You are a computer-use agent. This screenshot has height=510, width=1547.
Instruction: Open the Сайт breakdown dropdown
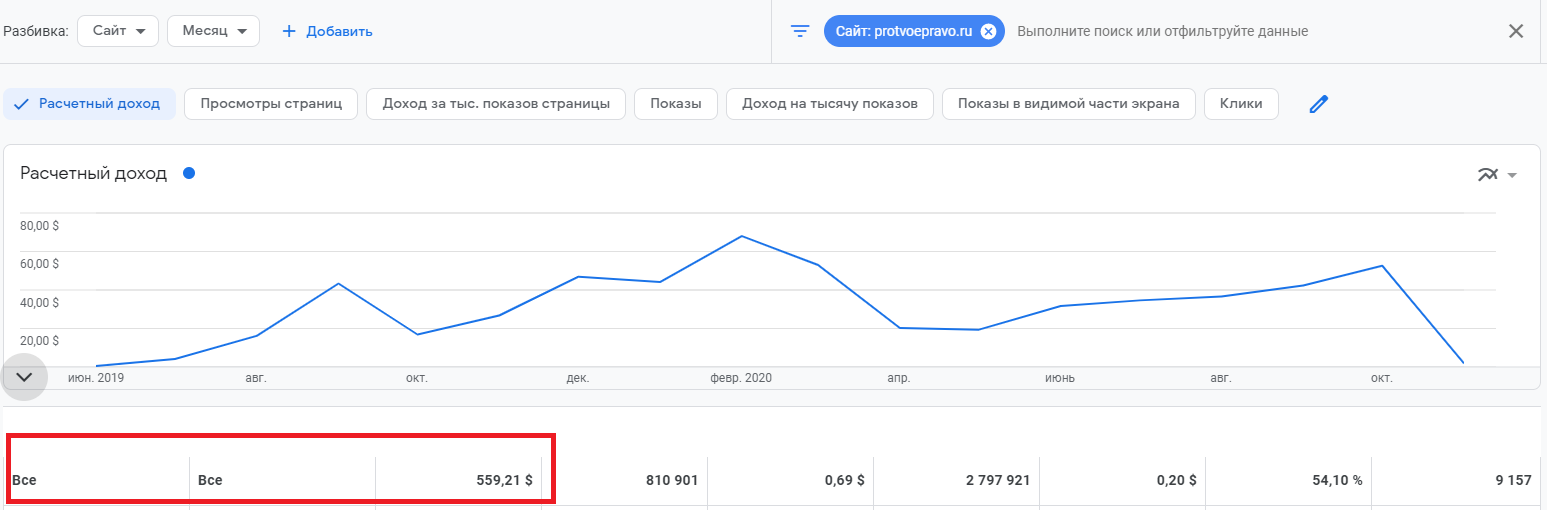click(118, 31)
